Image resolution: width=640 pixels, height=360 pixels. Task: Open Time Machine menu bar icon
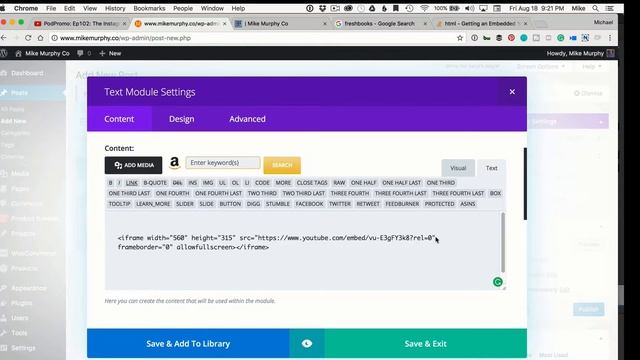[409, 8]
